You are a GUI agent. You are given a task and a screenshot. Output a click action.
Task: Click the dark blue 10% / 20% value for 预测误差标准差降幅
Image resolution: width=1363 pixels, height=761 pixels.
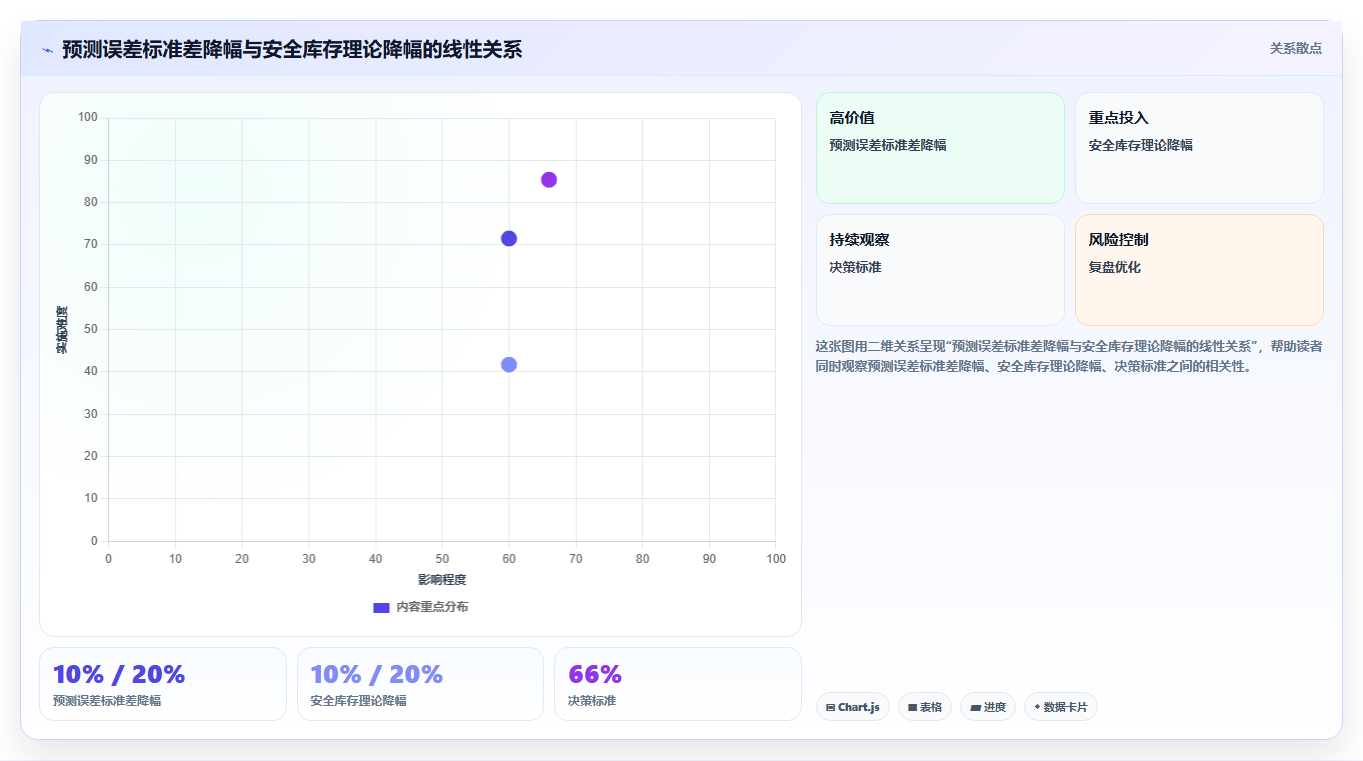coord(119,674)
